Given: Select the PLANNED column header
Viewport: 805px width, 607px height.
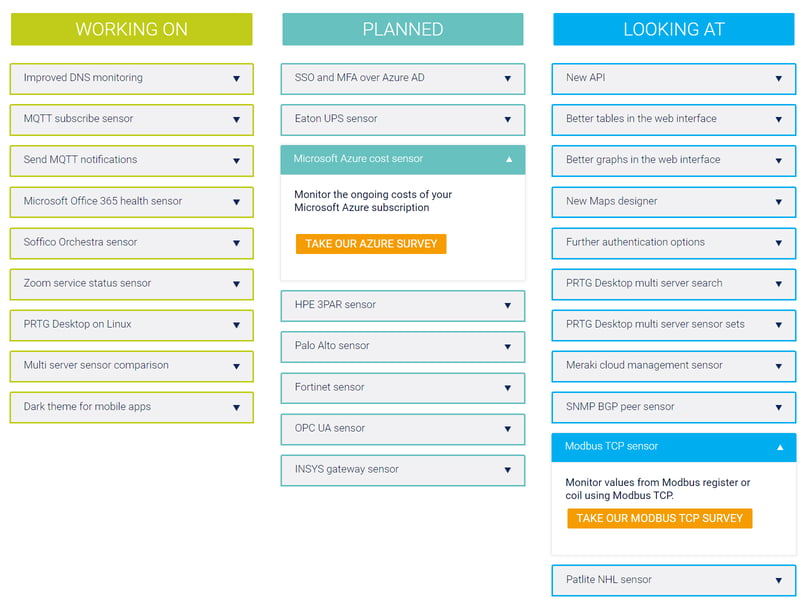Looking at the screenshot, I should pyautogui.click(x=402, y=29).
